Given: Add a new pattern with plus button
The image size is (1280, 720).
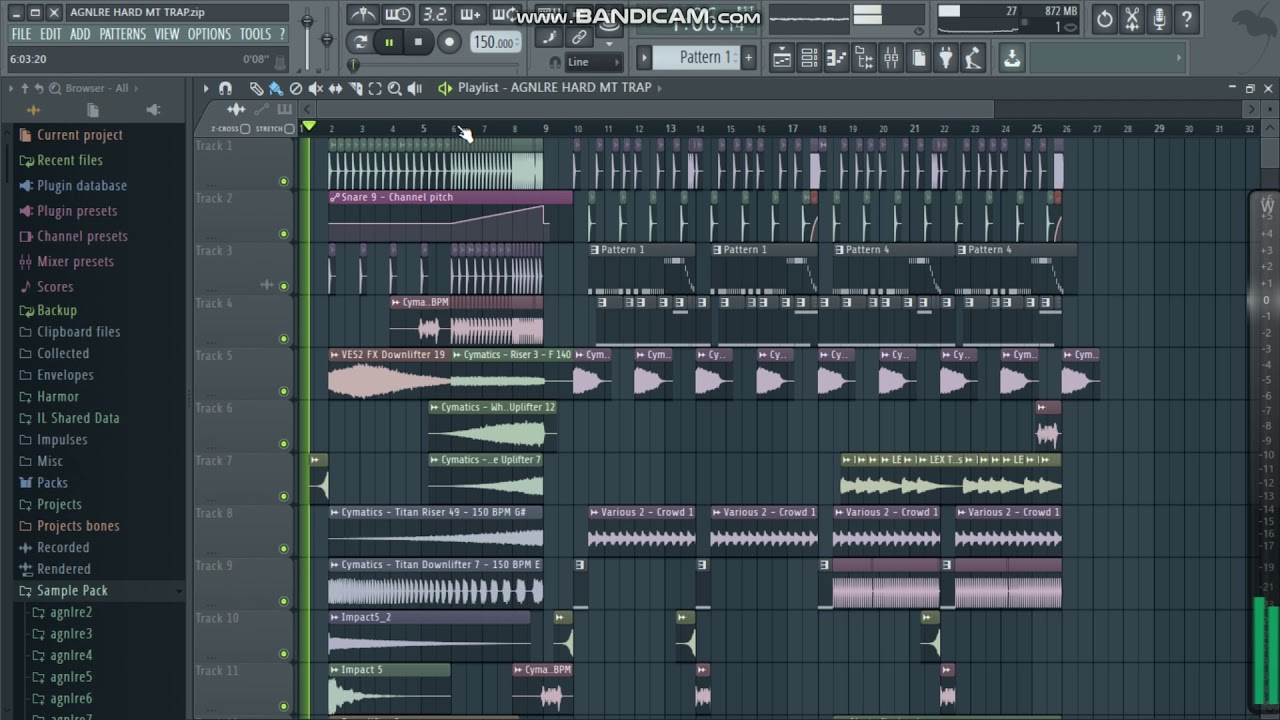Looking at the screenshot, I should pyautogui.click(x=748, y=58).
